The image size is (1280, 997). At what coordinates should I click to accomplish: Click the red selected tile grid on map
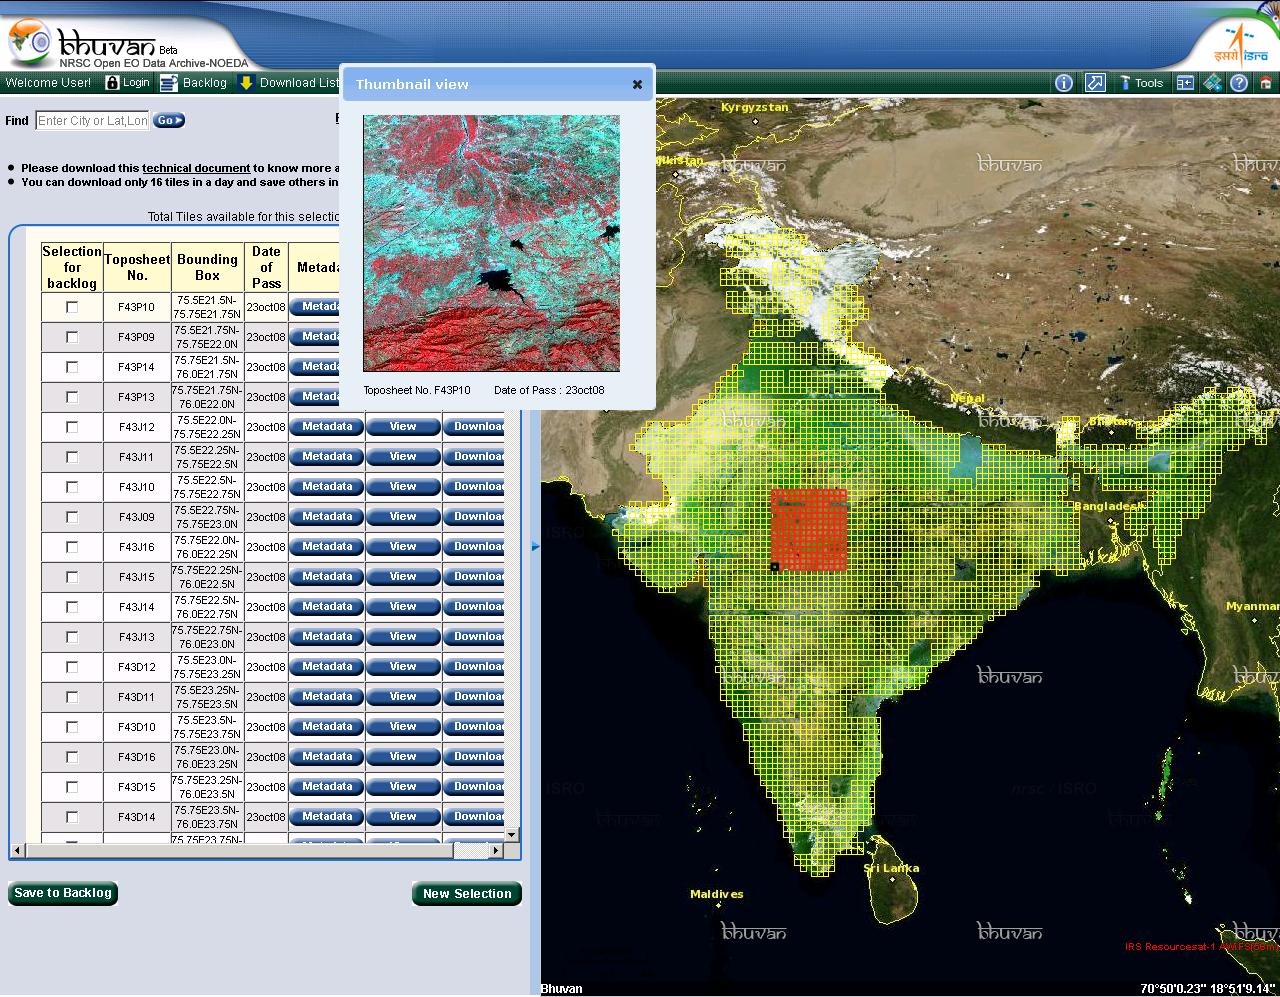809,529
